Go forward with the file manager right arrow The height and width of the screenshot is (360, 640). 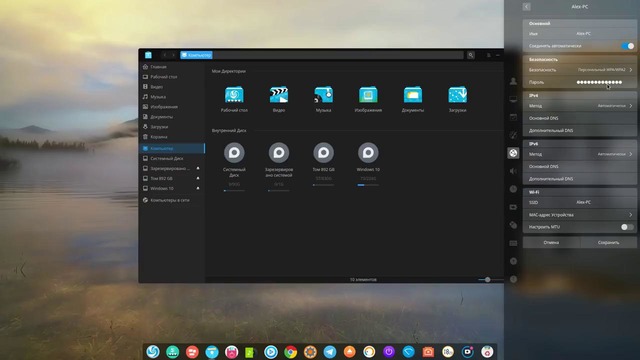coord(173,55)
